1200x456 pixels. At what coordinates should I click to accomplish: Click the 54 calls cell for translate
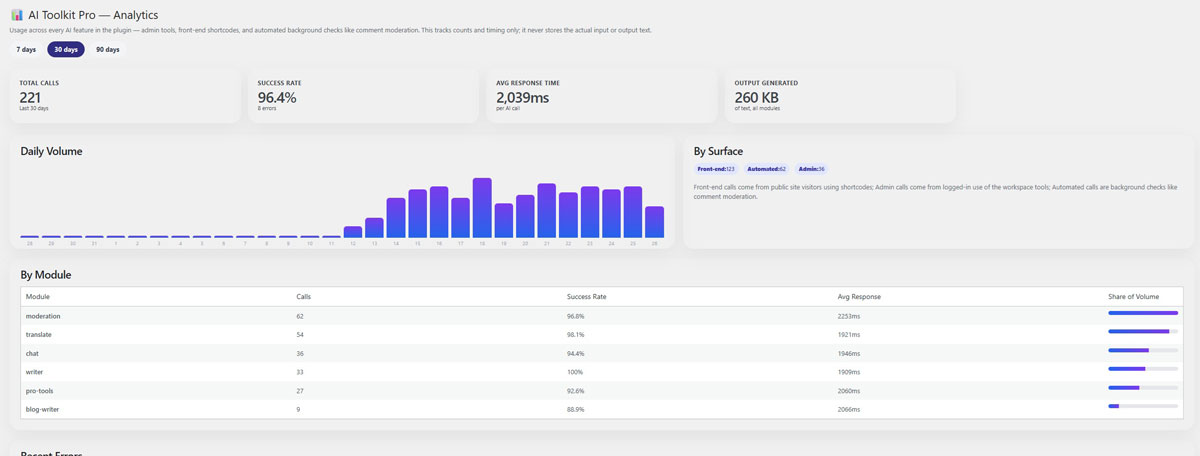tap(300, 334)
